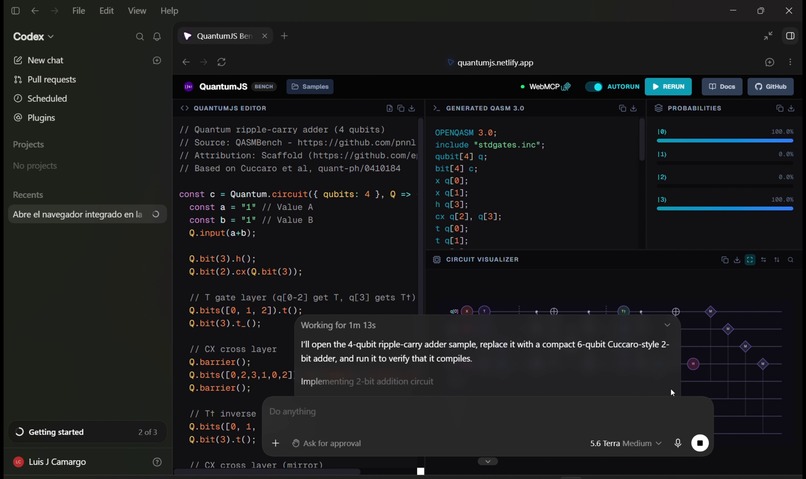806x479 pixels.
Task: Open the search icon beside Codex
Action: (140, 36)
